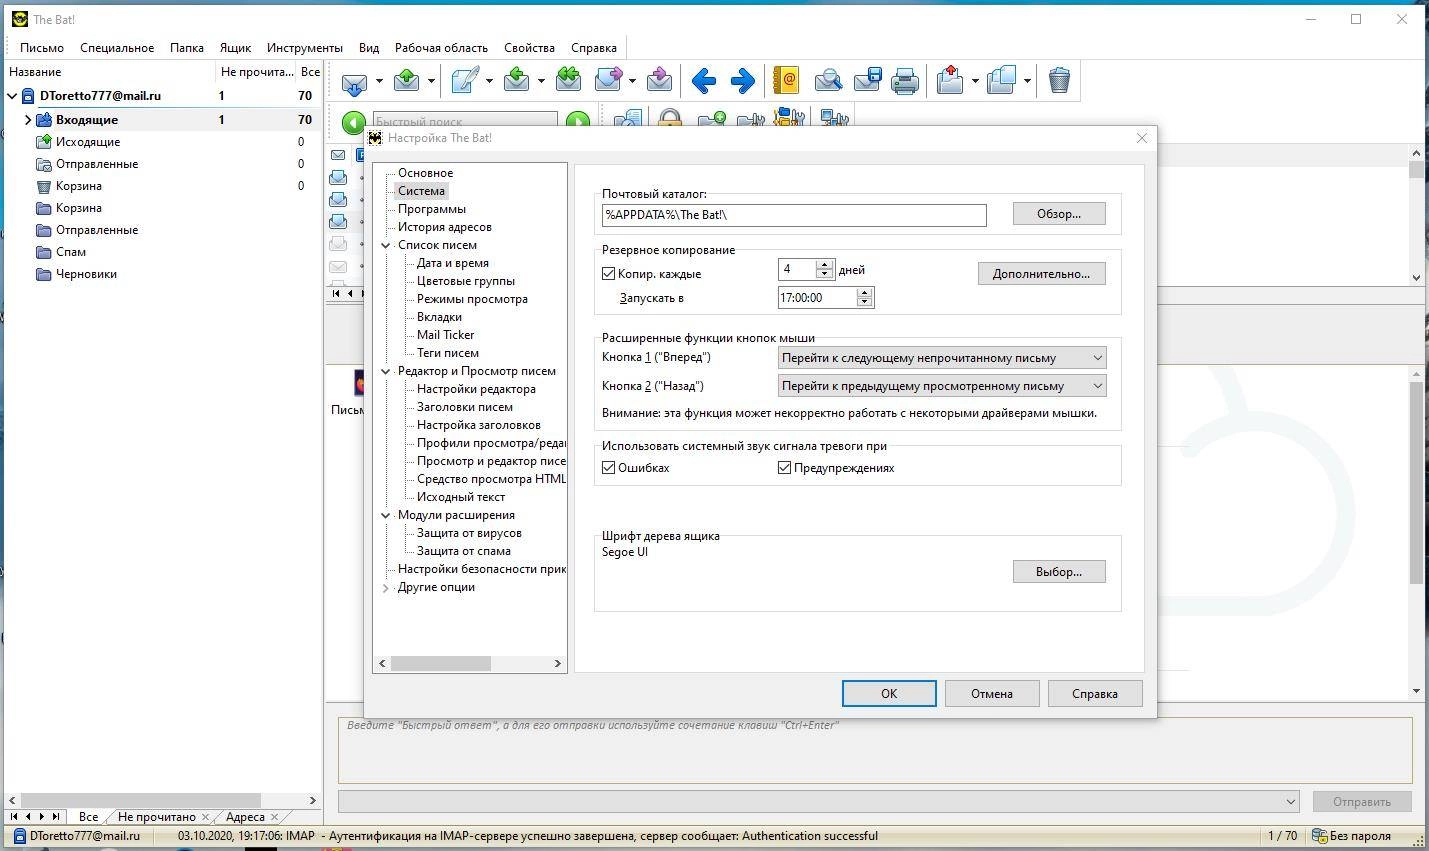The width and height of the screenshot is (1429, 851).
Task: Delete message with the trash bin icon
Action: [x=1059, y=80]
